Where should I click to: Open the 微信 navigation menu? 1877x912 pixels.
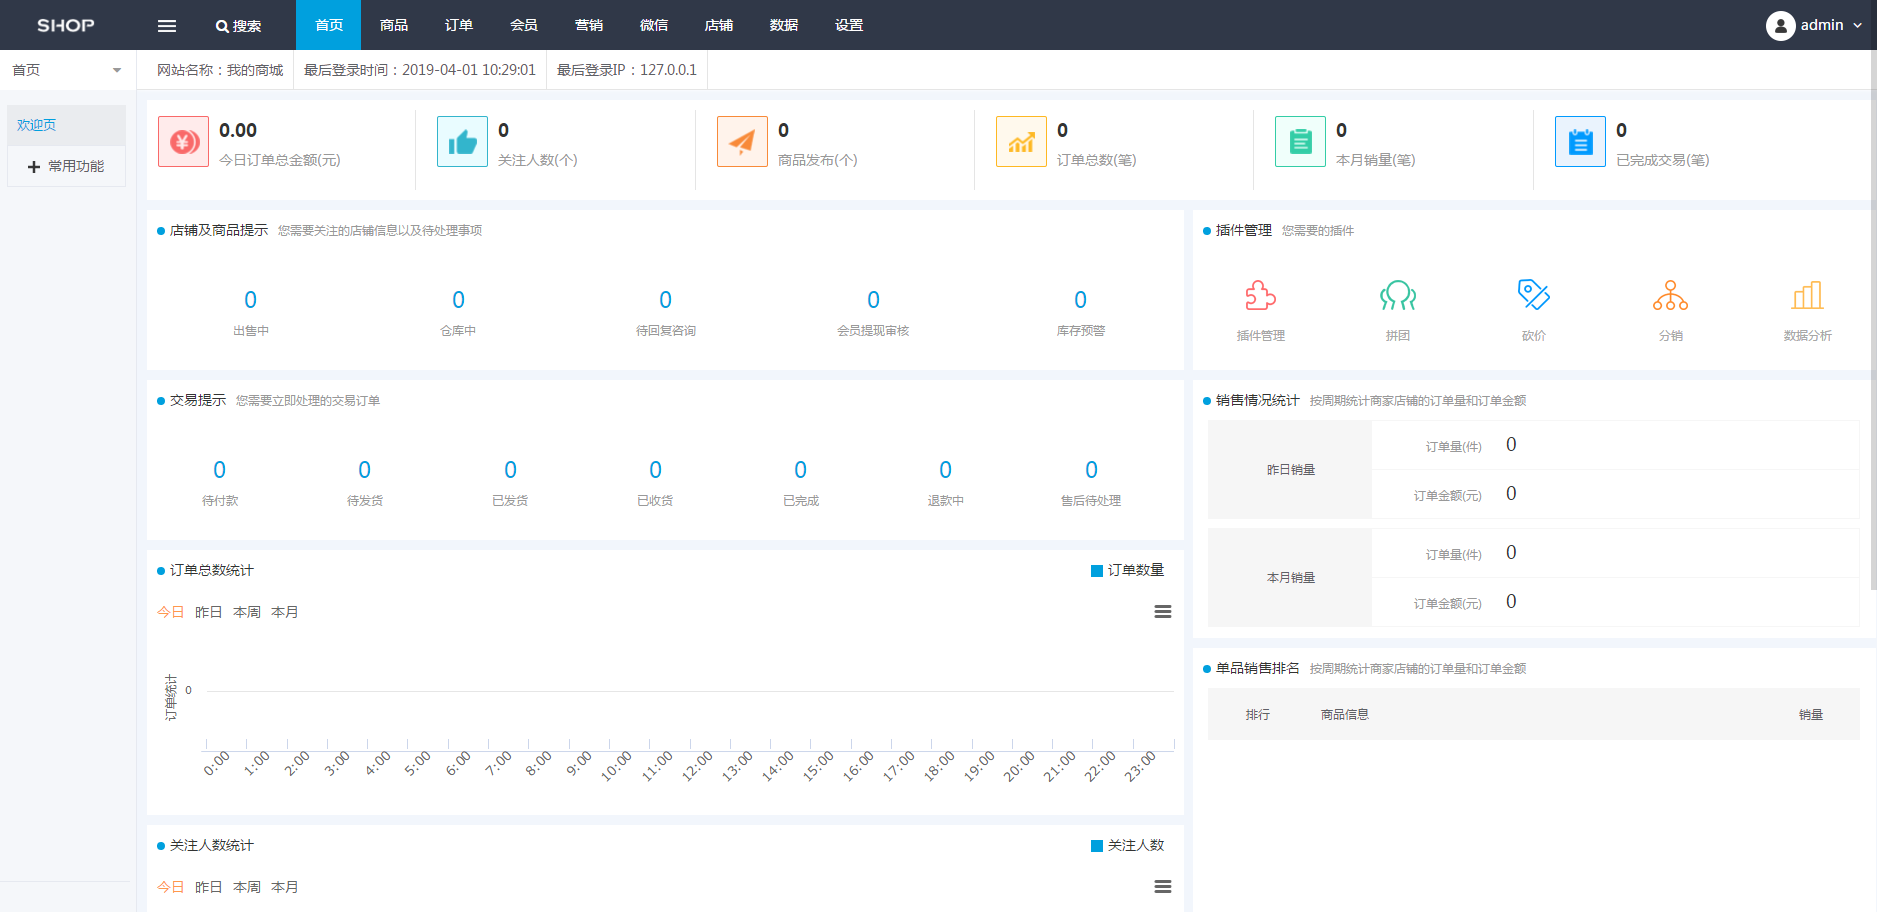[x=654, y=25]
